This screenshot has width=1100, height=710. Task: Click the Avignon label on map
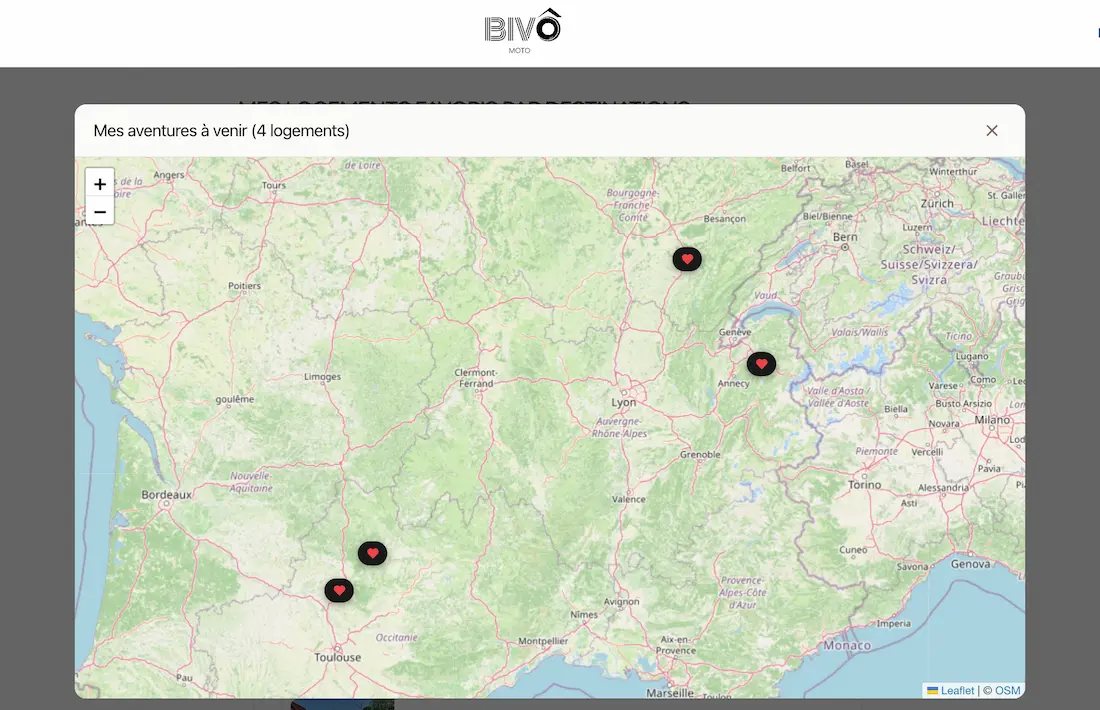[622, 602]
